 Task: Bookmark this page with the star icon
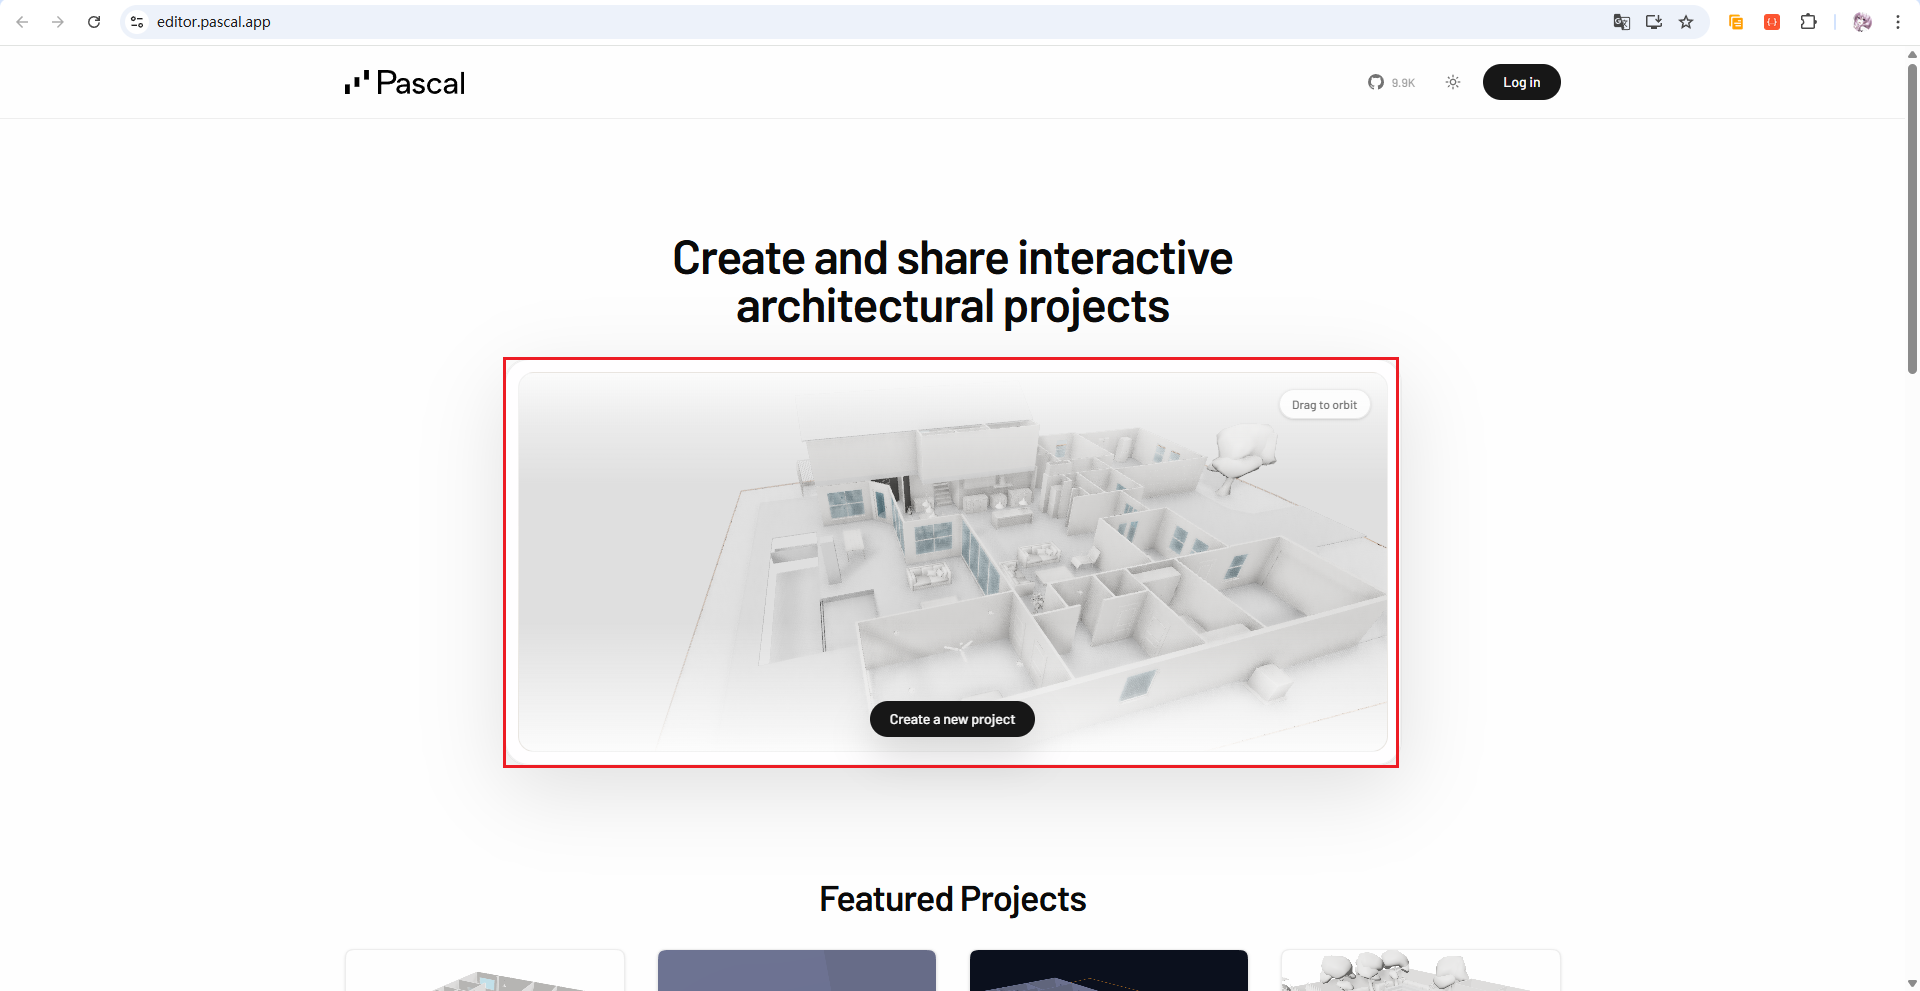click(x=1686, y=22)
